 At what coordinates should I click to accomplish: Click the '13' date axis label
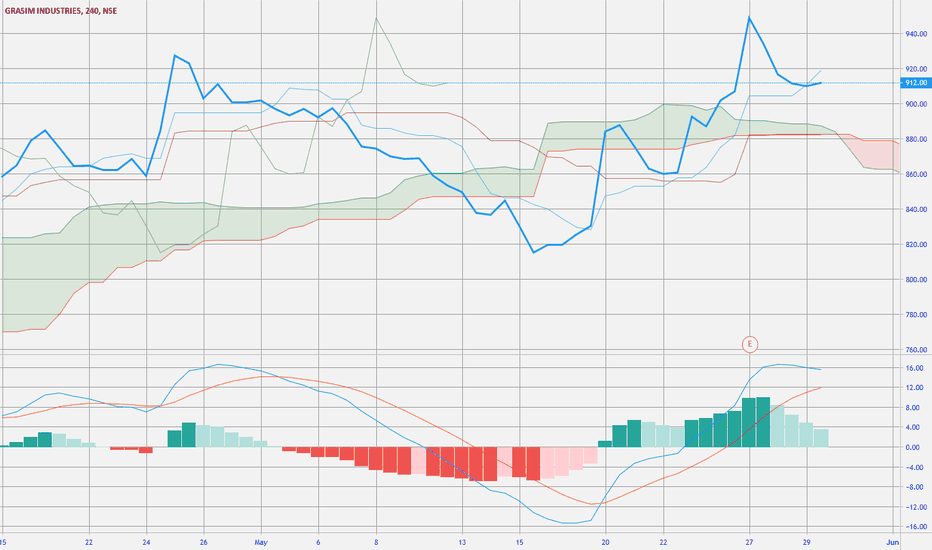tap(462, 542)
